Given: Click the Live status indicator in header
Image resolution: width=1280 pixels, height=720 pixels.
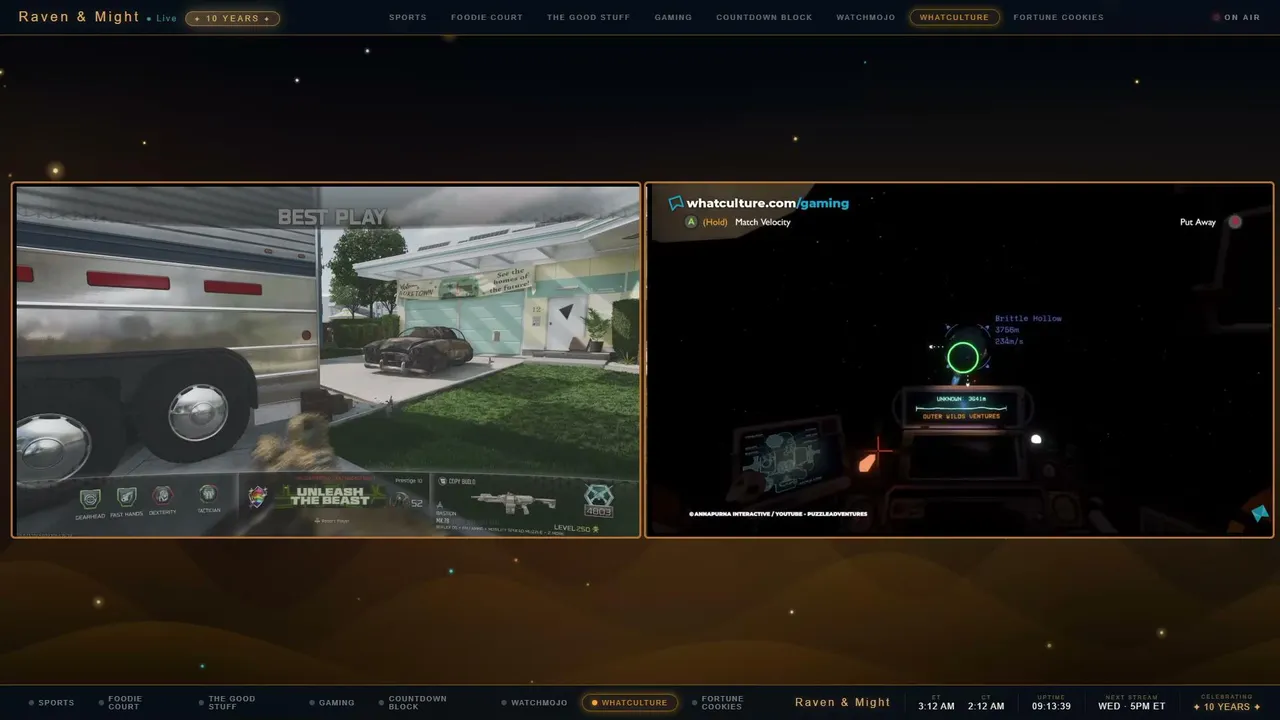Looking at the screenshot, I should tap(162, 18).
